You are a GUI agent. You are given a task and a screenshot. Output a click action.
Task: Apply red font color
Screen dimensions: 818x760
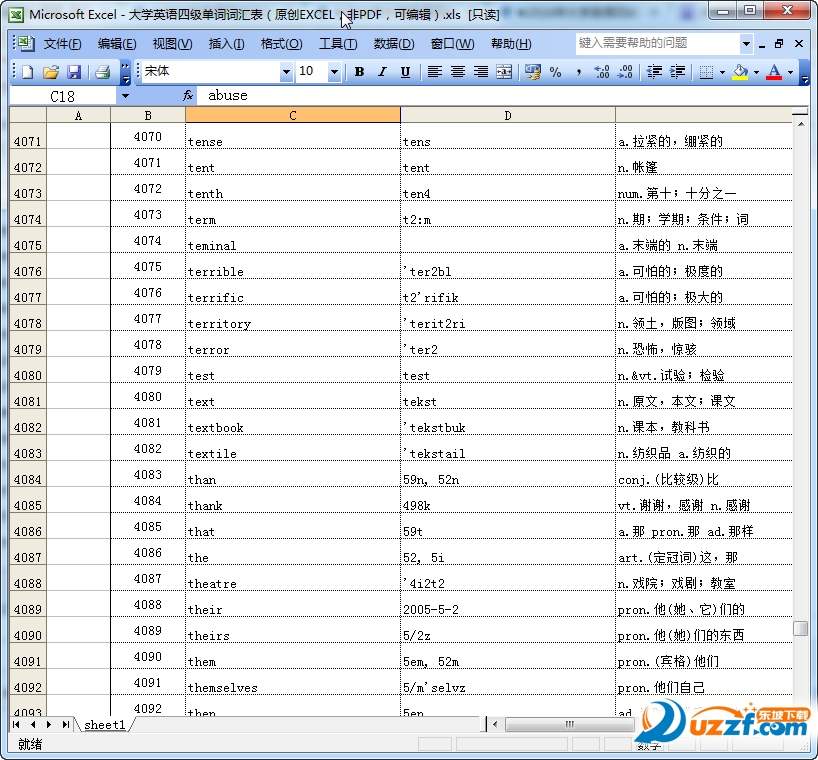click(x=774, y=72)
